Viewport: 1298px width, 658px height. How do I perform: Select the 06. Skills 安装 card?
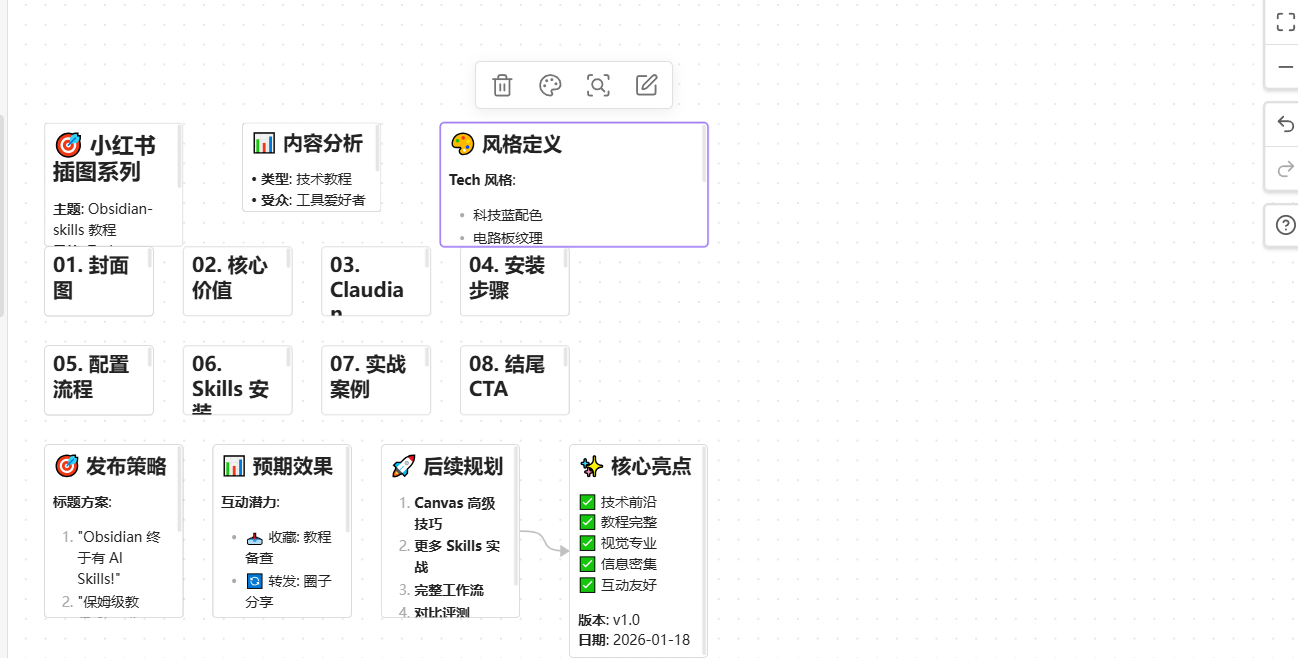pos(237,380)
